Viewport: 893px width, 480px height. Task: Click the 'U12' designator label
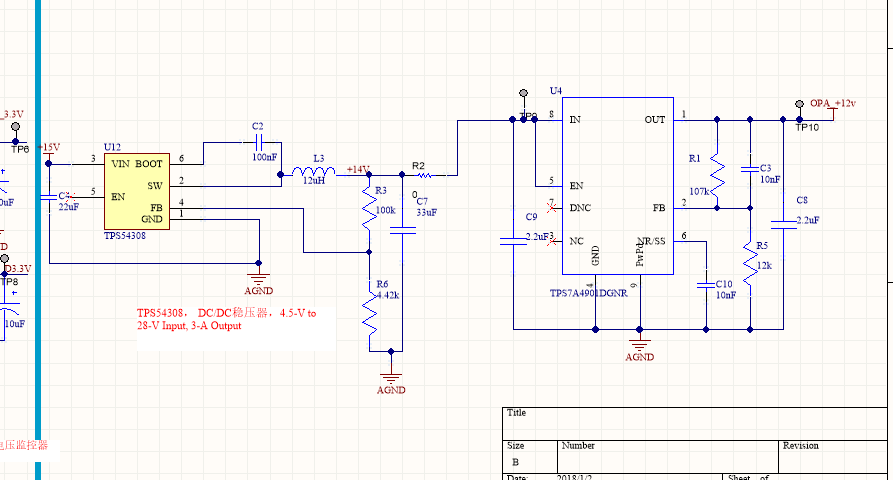point(112,147)
